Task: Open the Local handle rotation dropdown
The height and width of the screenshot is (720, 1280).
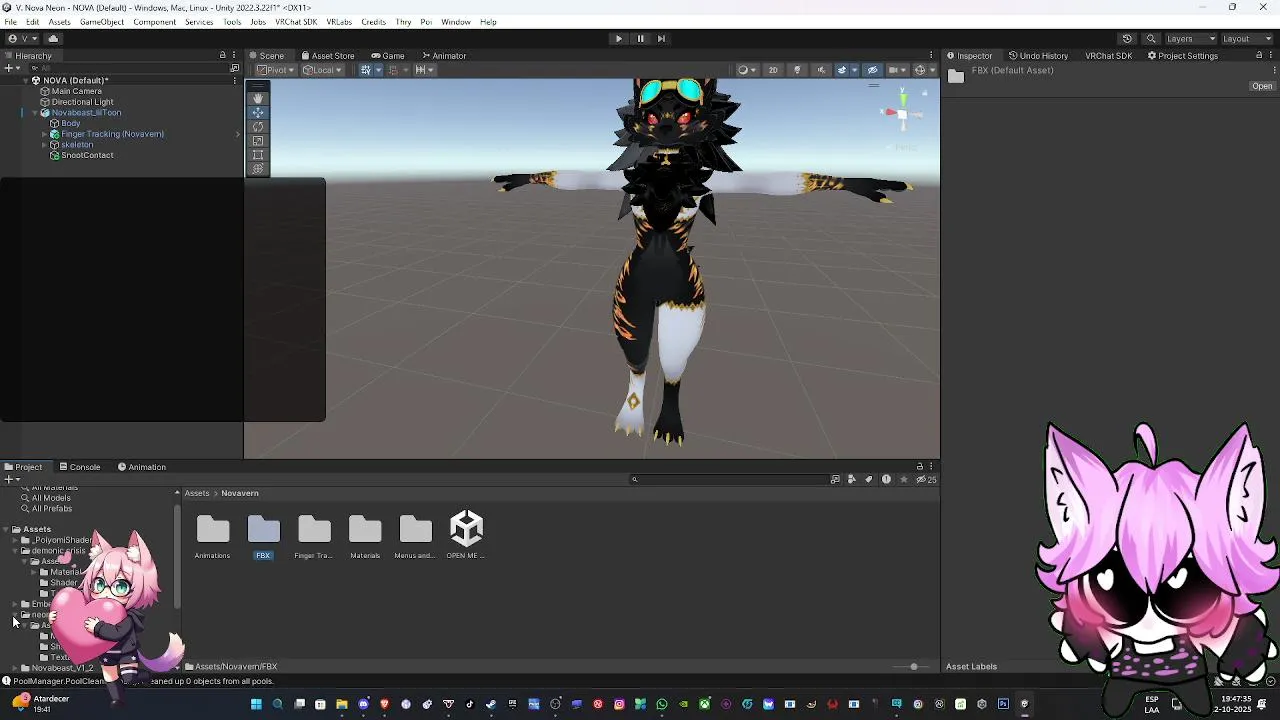Action: [322, 70]
